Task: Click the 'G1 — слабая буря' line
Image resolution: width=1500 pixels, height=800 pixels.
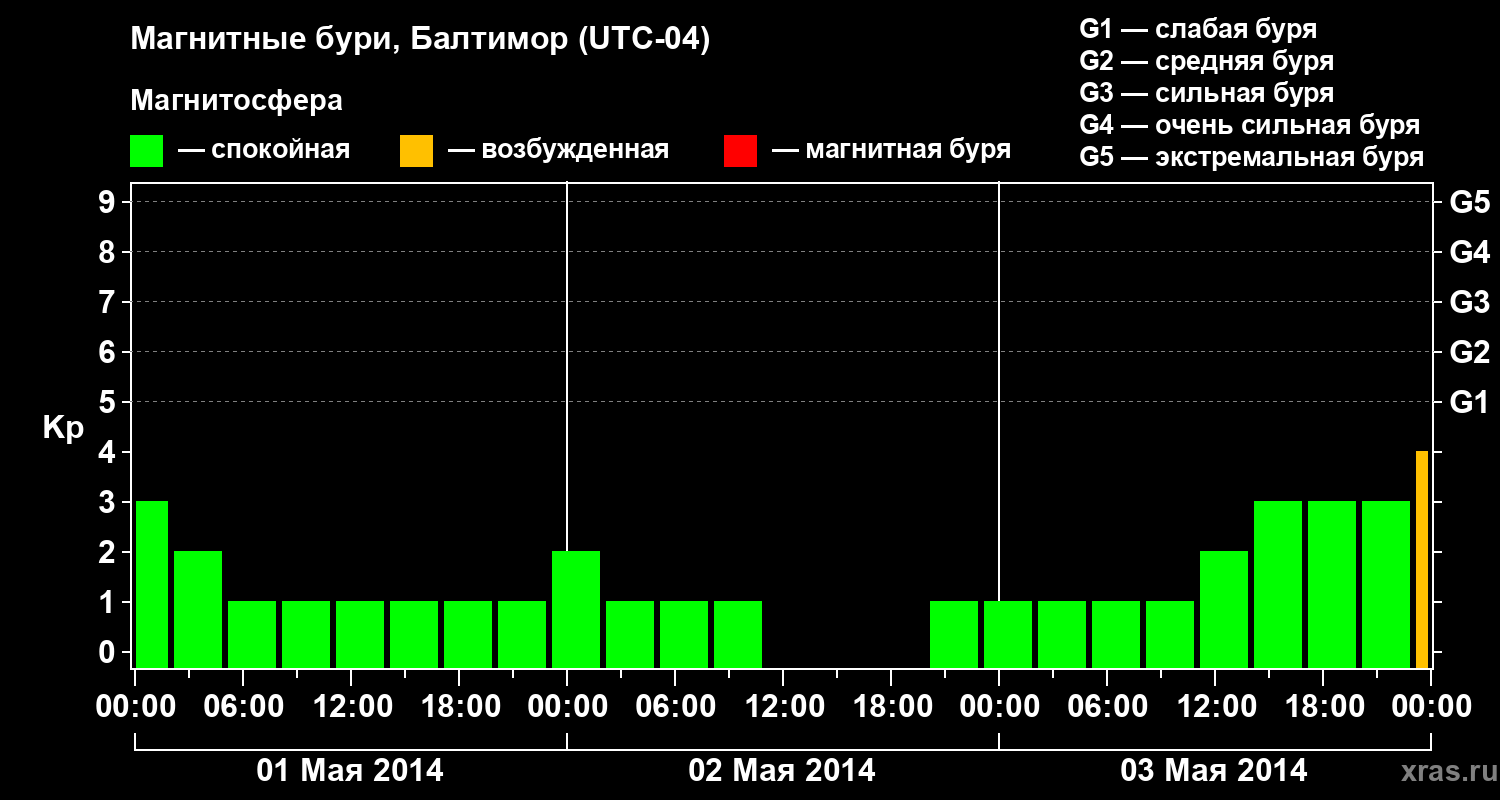Action: pos(1198,29)
